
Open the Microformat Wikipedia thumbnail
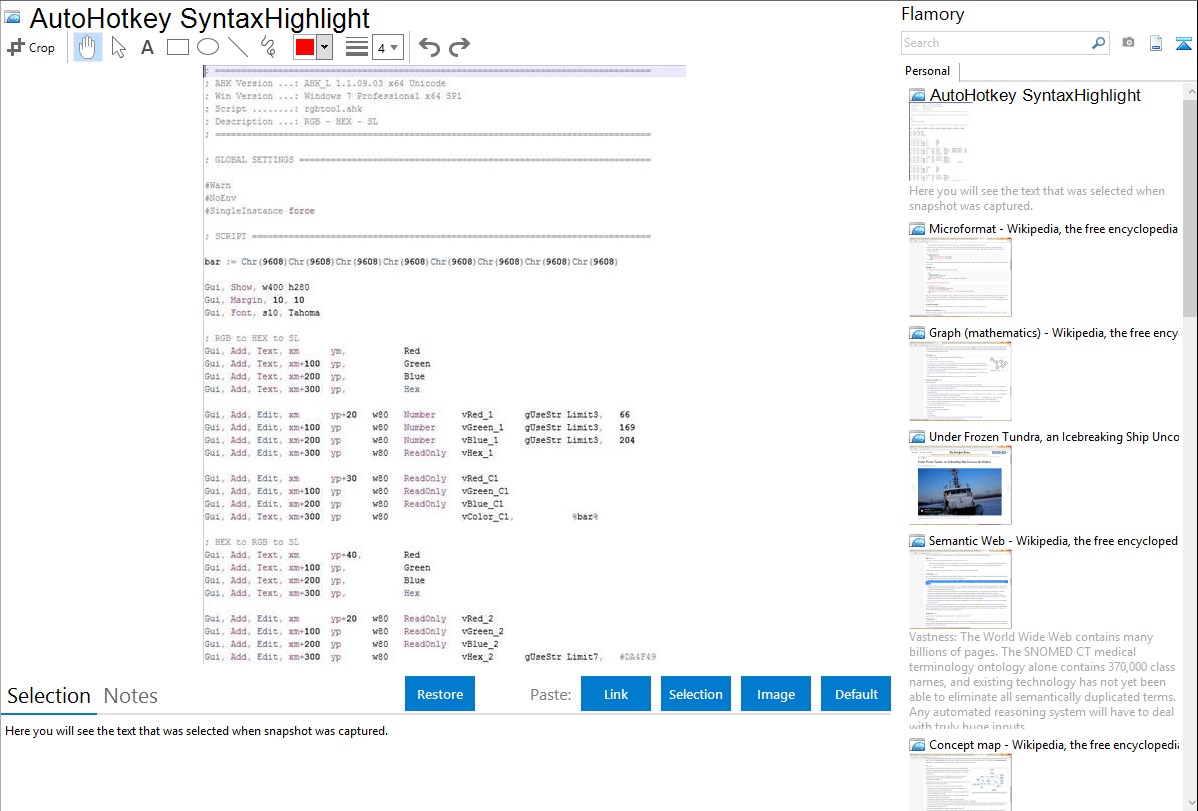click(x=960, y=277)
